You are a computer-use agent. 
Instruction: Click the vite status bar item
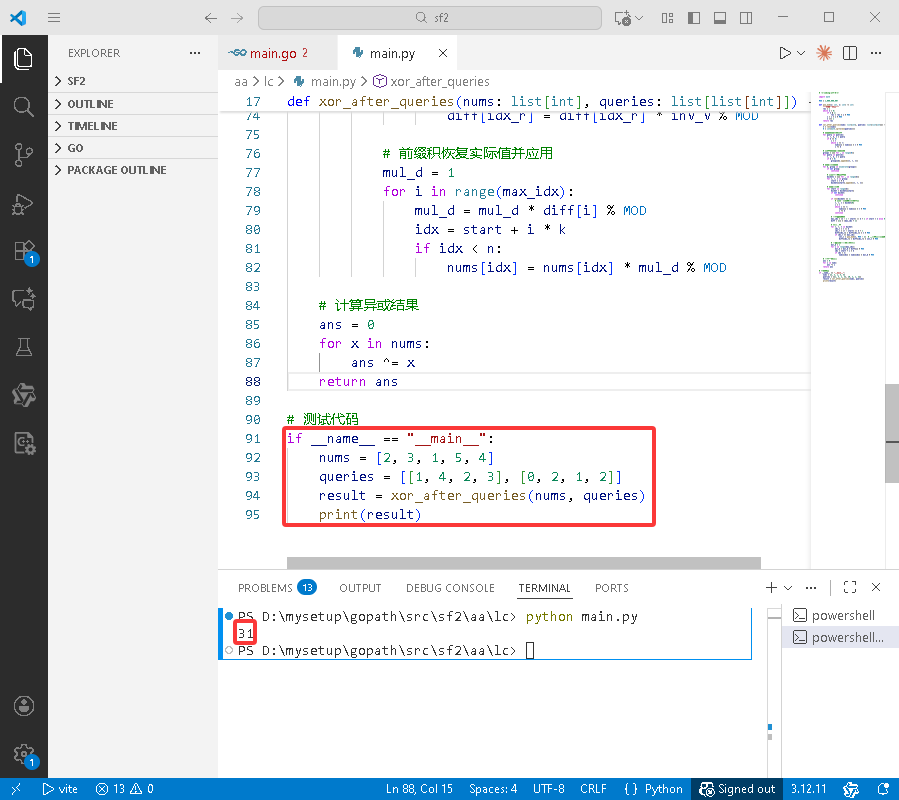tap(60, 789)
